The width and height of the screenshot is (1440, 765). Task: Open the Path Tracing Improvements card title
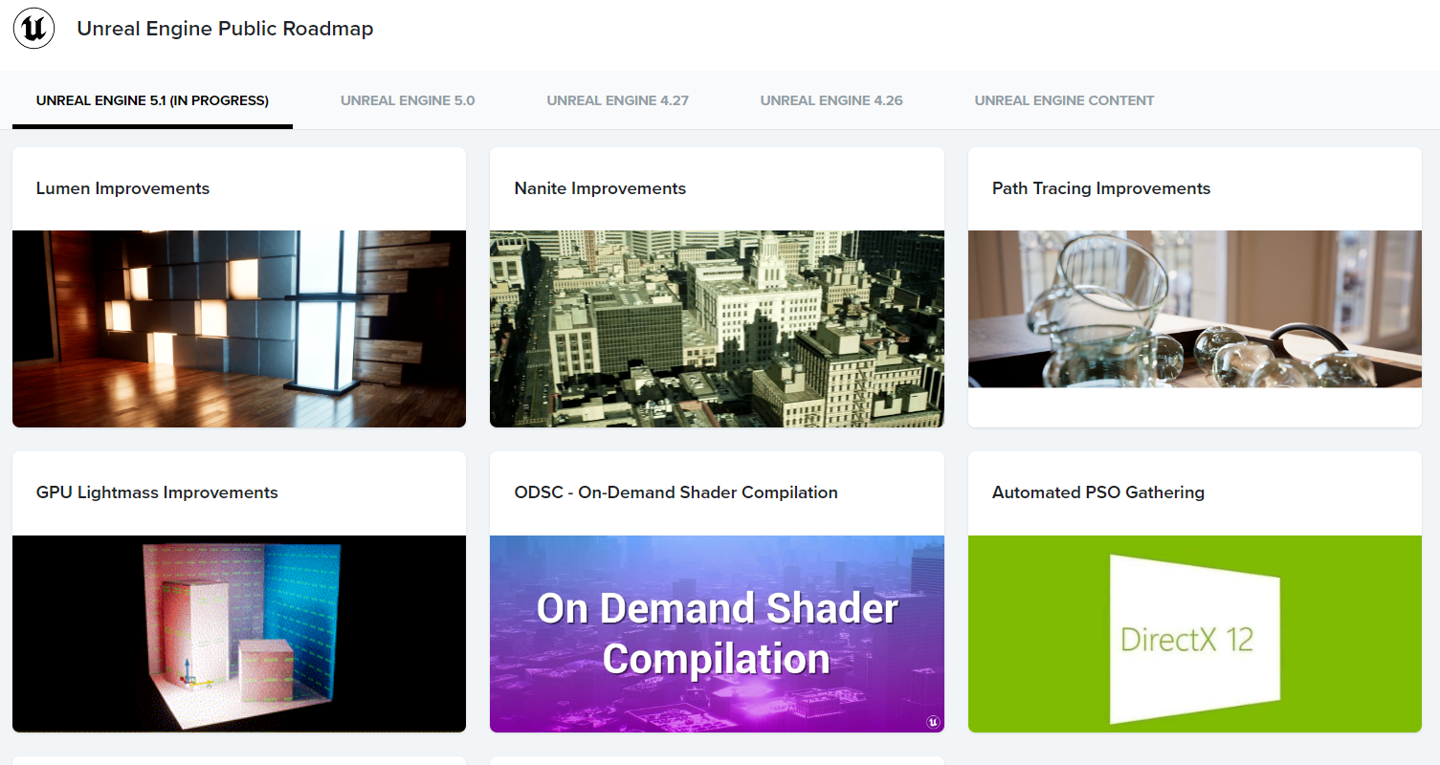click(1101, 188)
